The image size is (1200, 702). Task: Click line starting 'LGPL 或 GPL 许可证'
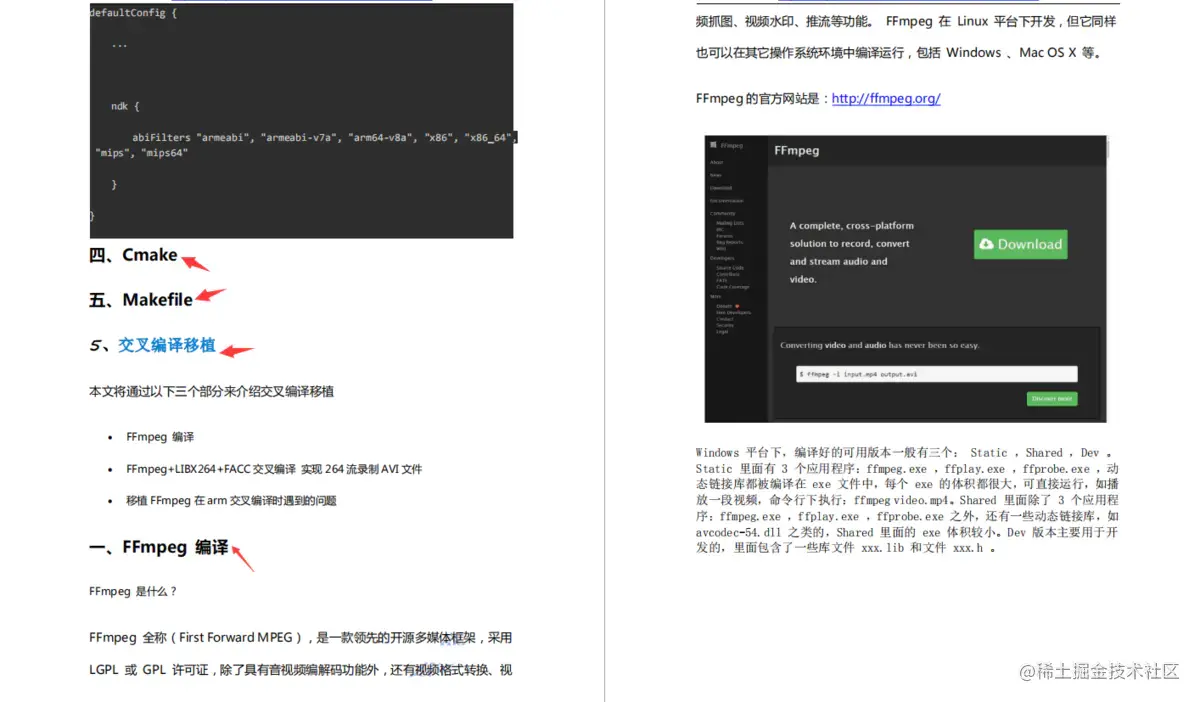pyautogui.click(x=300, y=670)
